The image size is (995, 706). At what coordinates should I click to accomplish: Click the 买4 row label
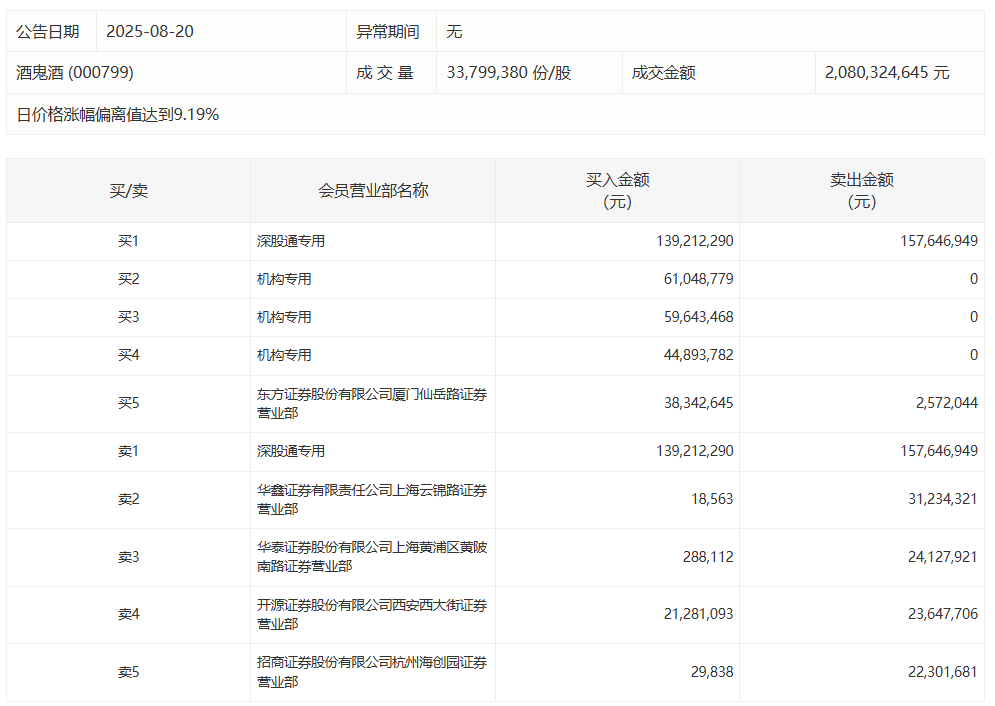pyautogui.click(x=128, y=355)
